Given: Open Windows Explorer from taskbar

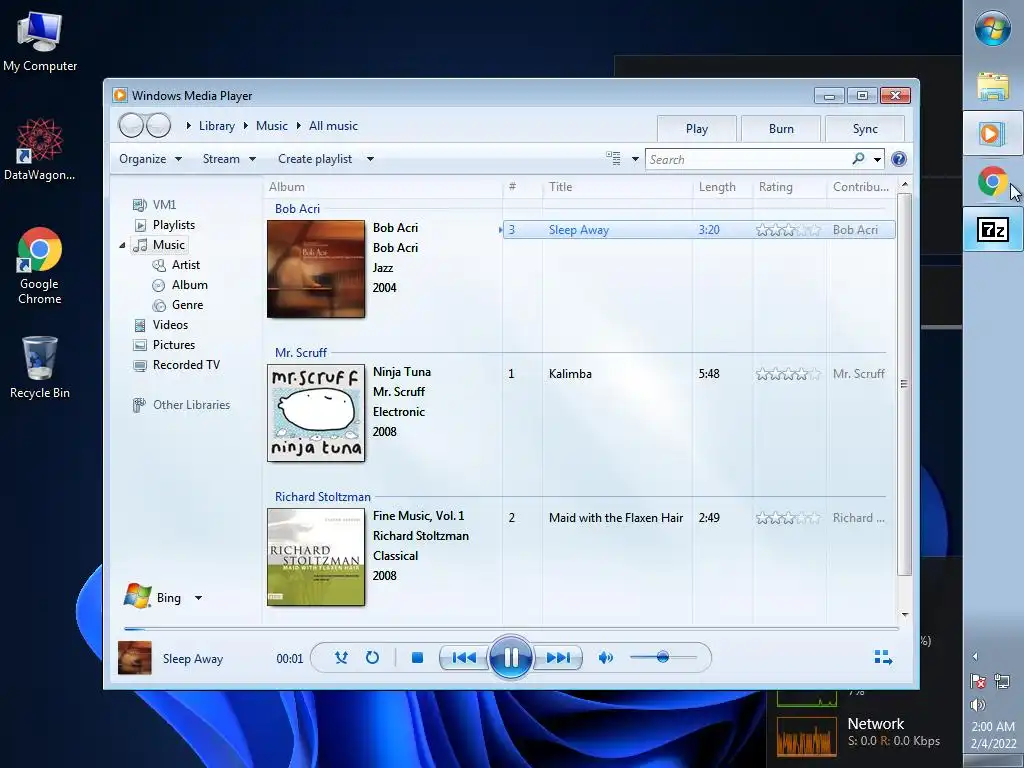Looking at the screenshot, I should (993, 86).
